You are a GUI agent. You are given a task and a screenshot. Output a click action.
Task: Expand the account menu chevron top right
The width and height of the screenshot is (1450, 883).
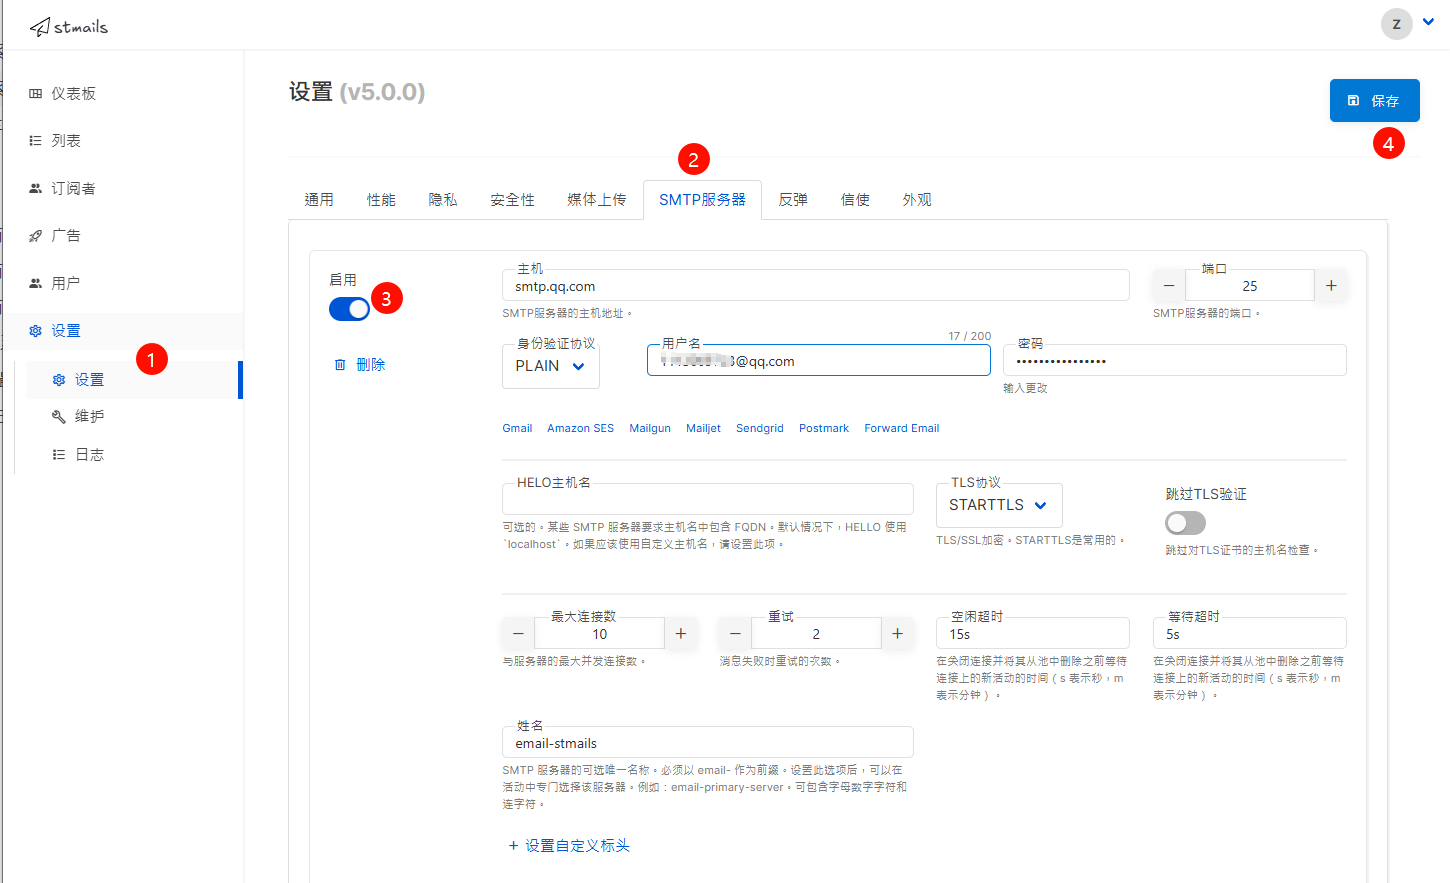pyautogui.click(x=1428, y=20)
